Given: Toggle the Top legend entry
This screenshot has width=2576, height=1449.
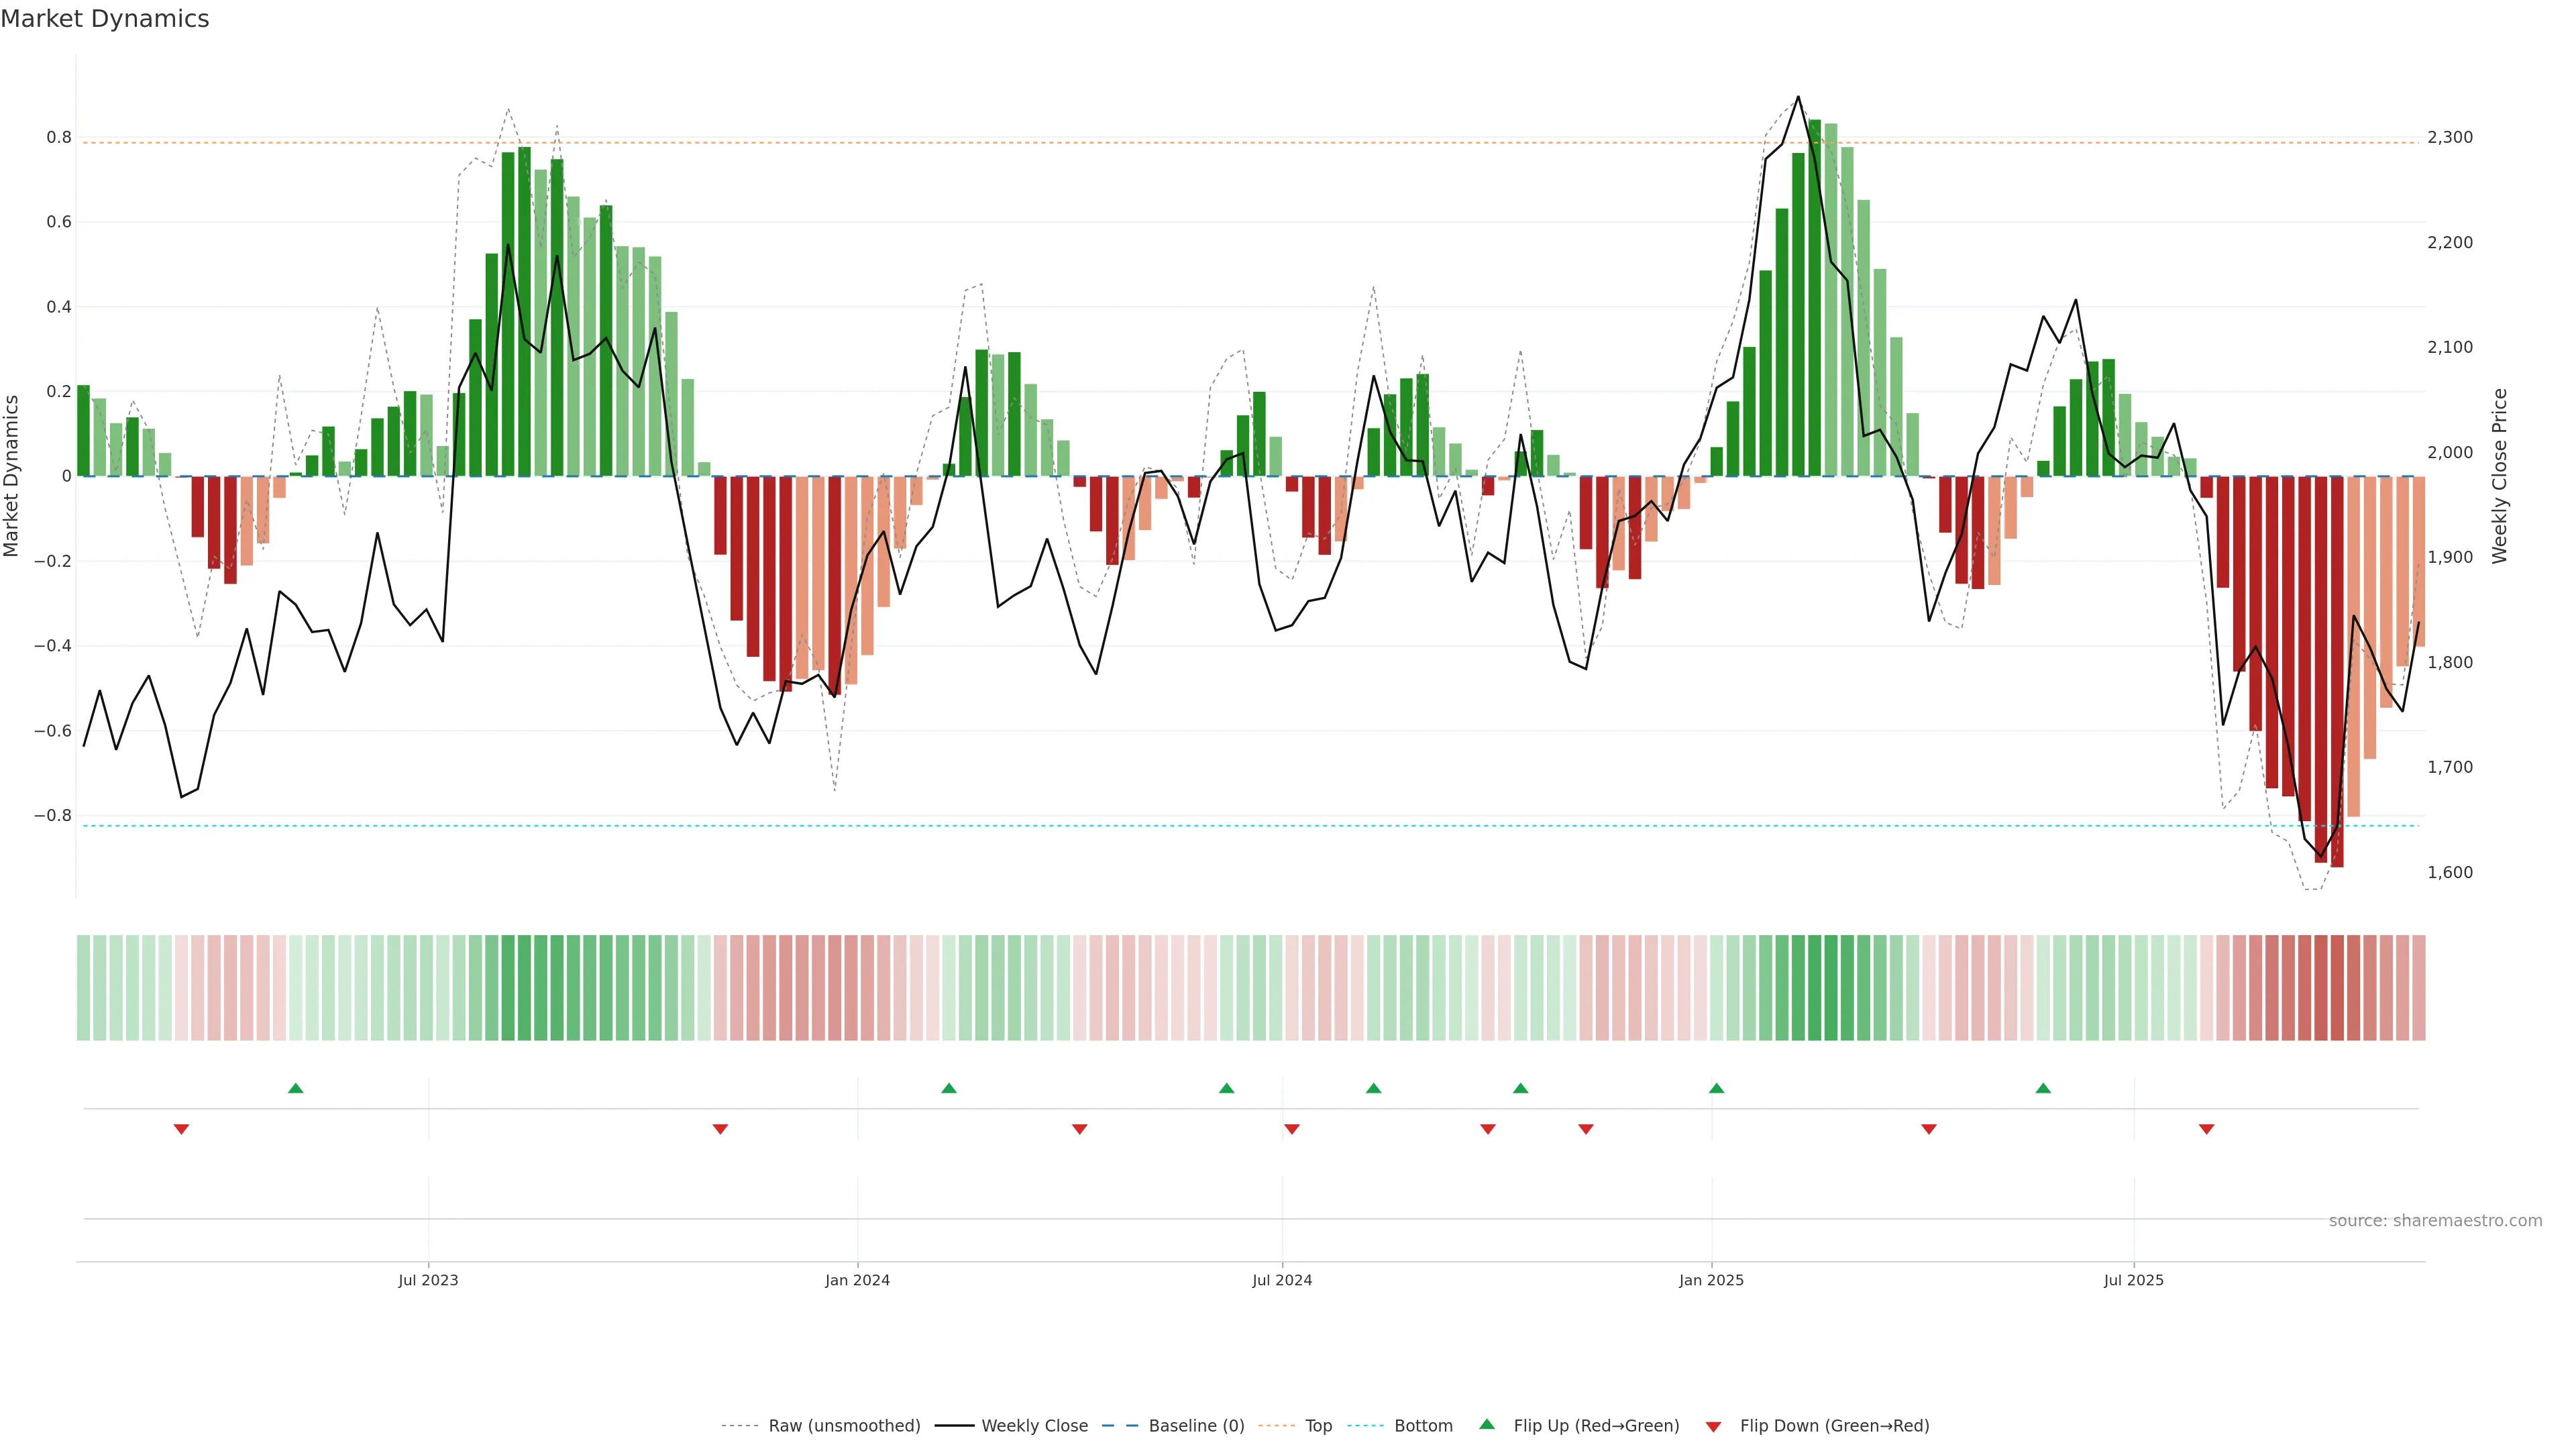Looking at the screenshot, I should [x=1318, y=1426].
